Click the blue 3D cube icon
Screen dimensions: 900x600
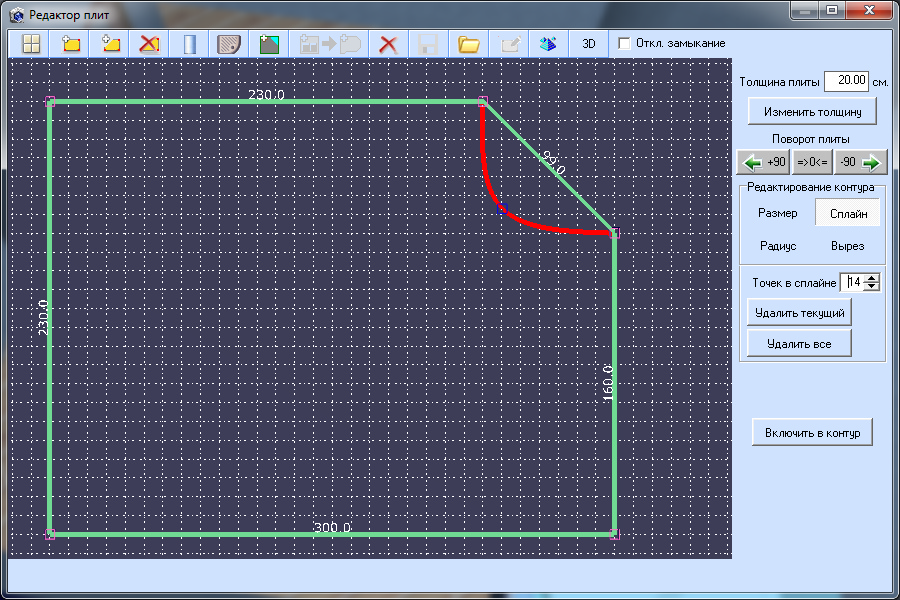click(x=547, y=44)
